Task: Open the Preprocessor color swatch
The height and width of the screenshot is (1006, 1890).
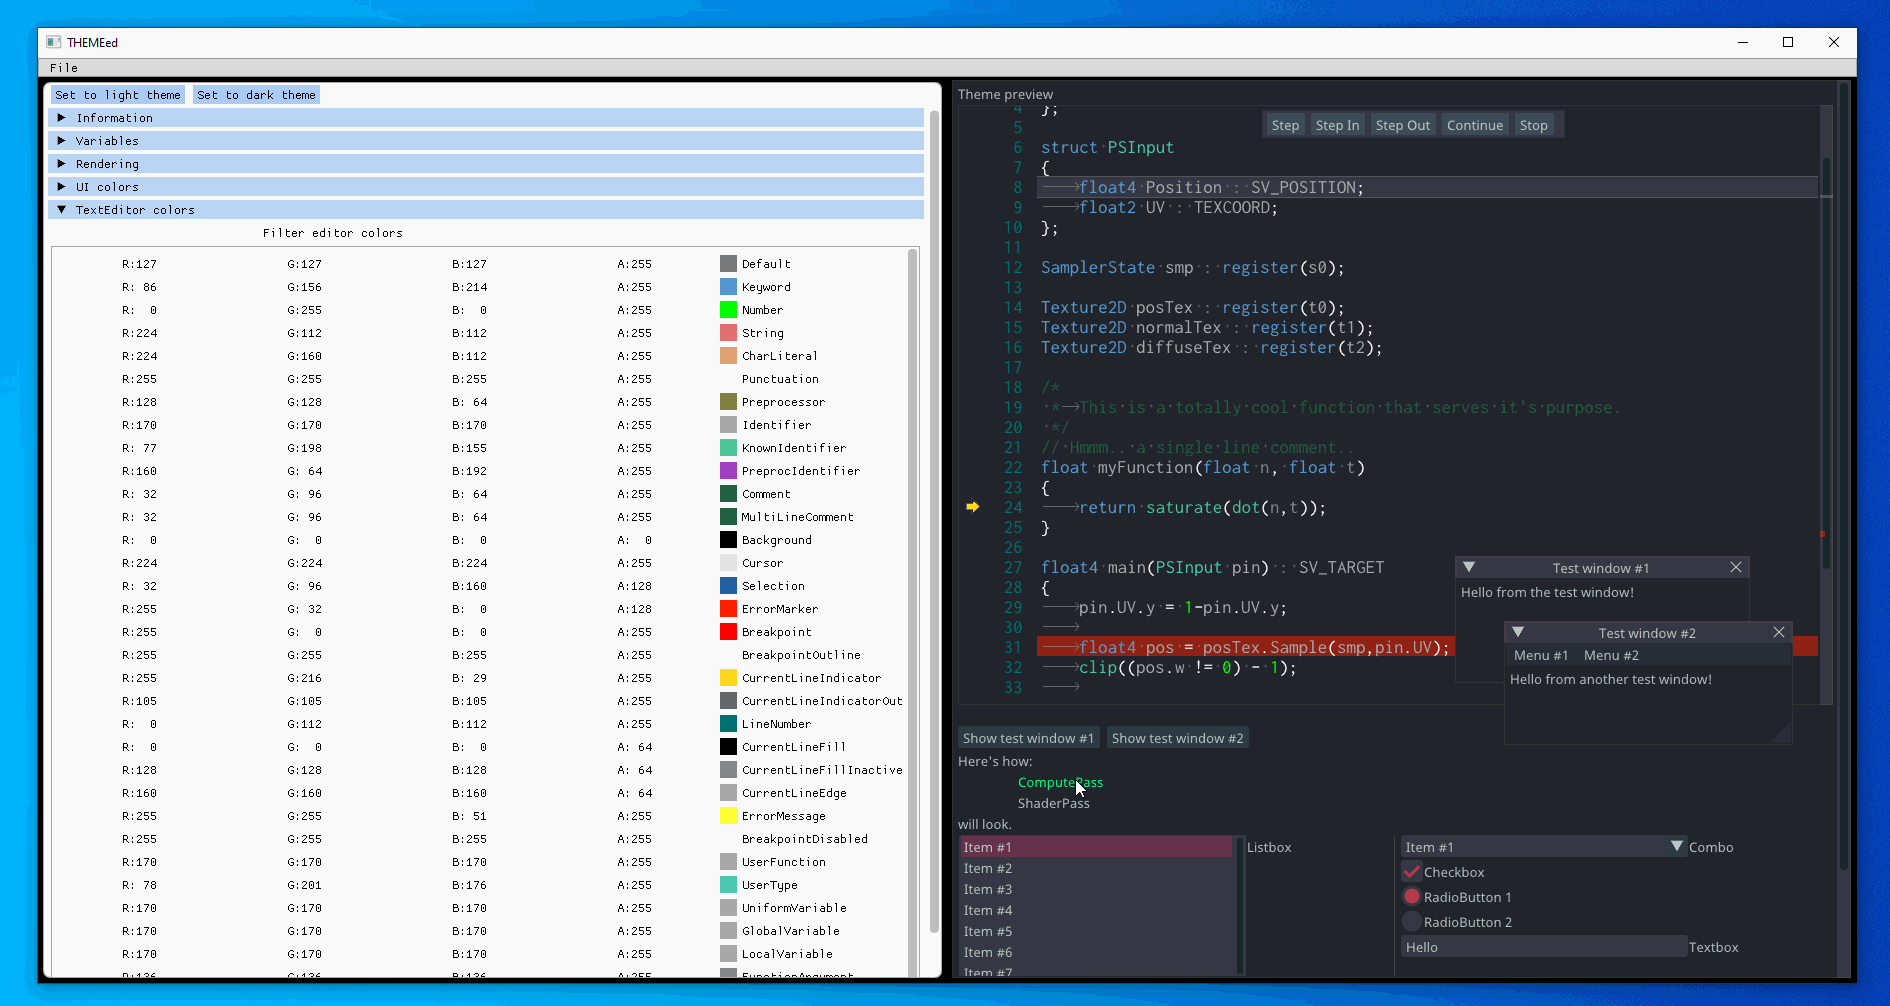Action: tap(728, 402)
